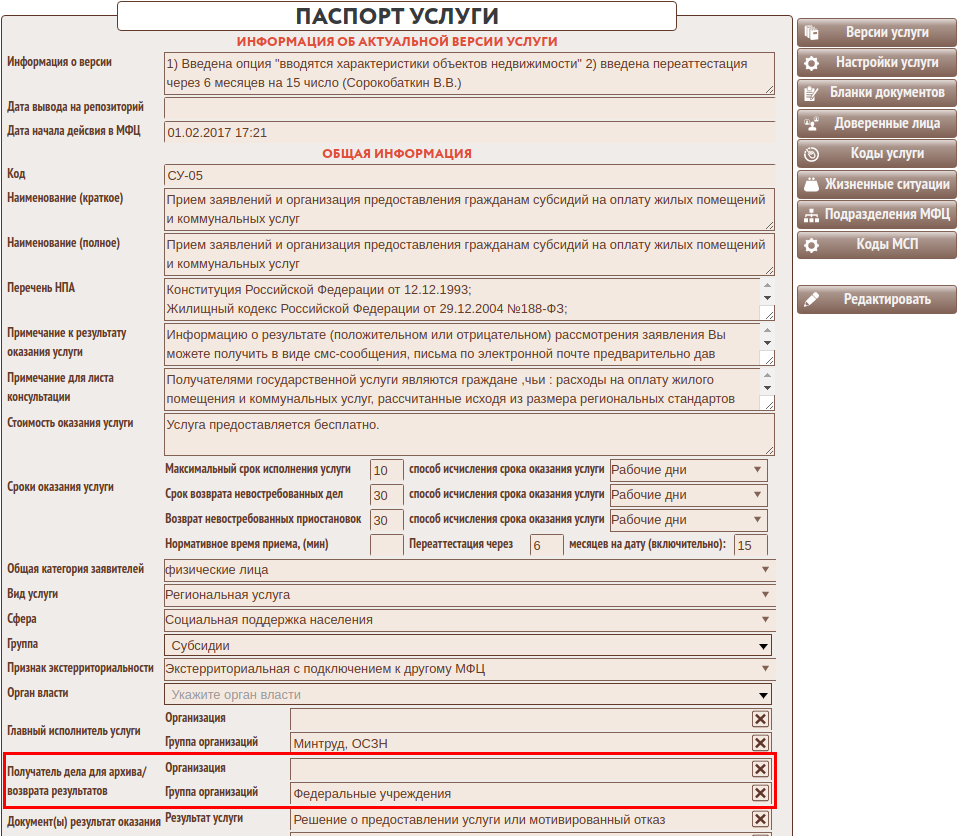Click the Версии услуги icon

[812, 33]
